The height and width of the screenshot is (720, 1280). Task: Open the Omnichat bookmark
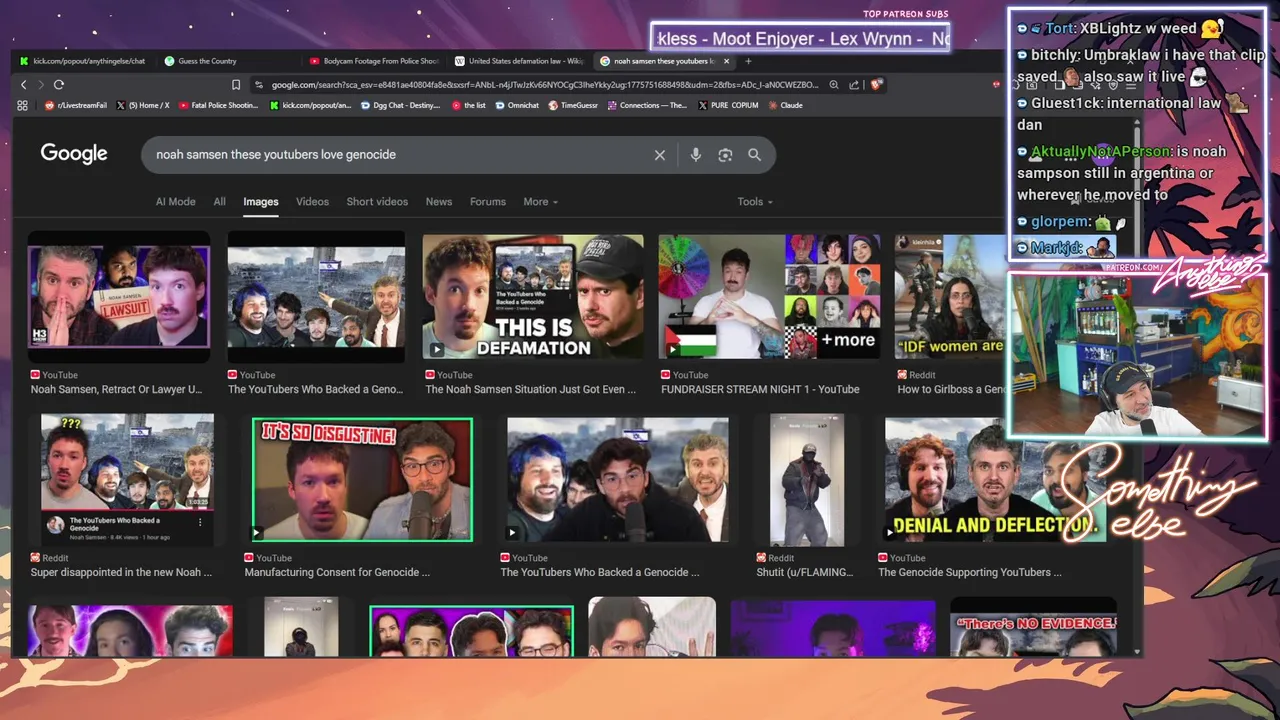click(x=517, y=105)
